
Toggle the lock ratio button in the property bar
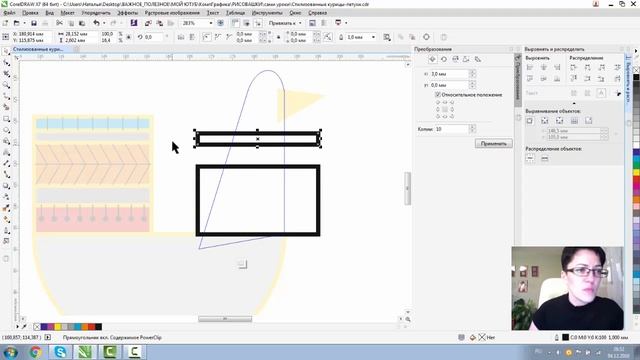click(x=129, y=37)
